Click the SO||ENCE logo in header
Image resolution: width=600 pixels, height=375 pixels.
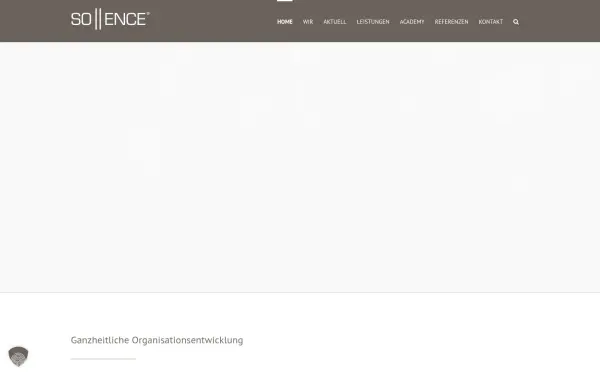coord(110,19)
